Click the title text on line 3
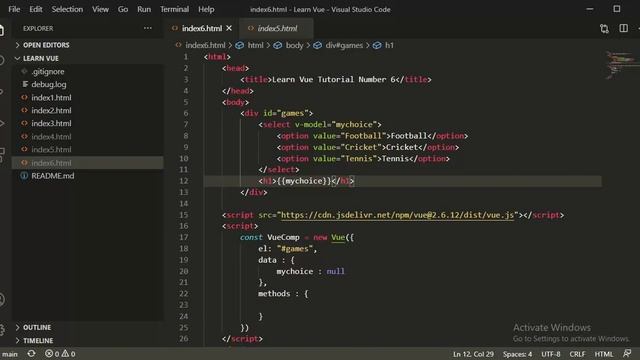The height and width of the screenshot is (360, 640). point(333,79)
